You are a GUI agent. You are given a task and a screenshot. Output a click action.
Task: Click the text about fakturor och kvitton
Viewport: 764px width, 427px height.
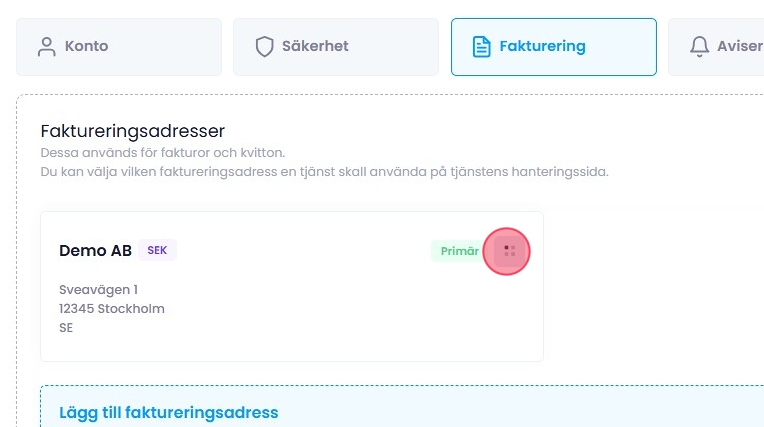click(162, 153)
